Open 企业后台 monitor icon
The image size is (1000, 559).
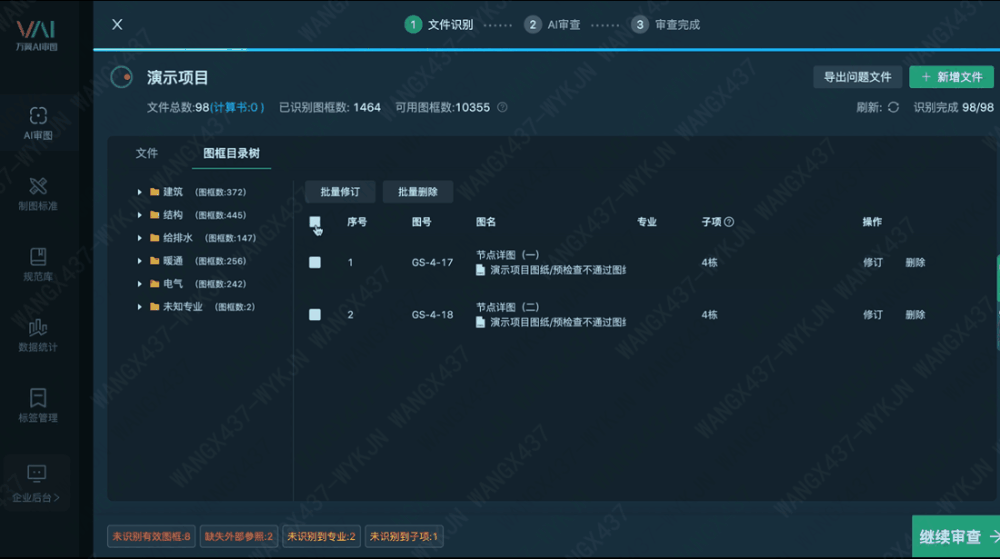click(x=37, y=473)
